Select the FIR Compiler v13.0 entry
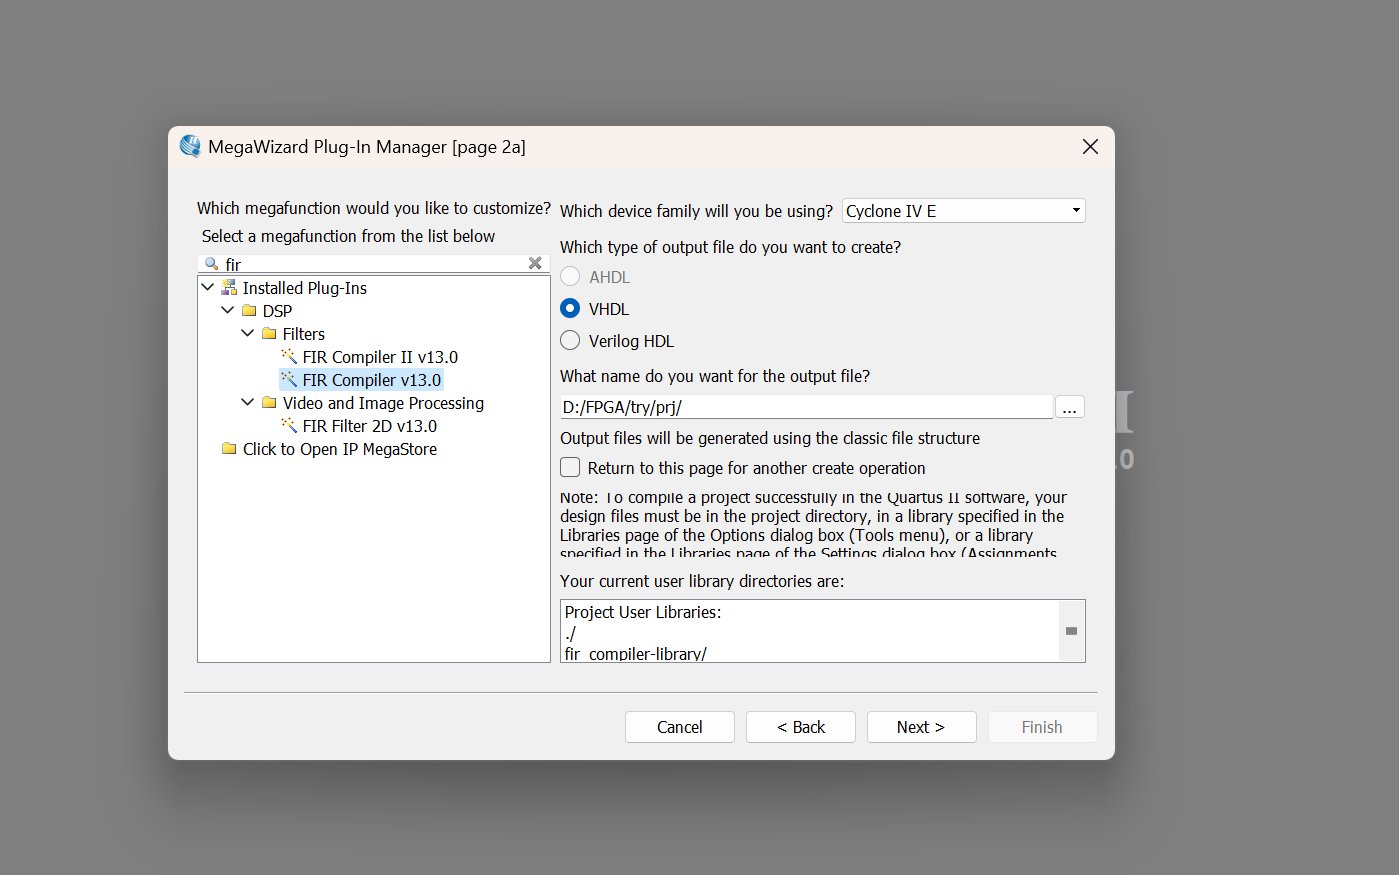The image size is (1399, 875). coord(372,380)
